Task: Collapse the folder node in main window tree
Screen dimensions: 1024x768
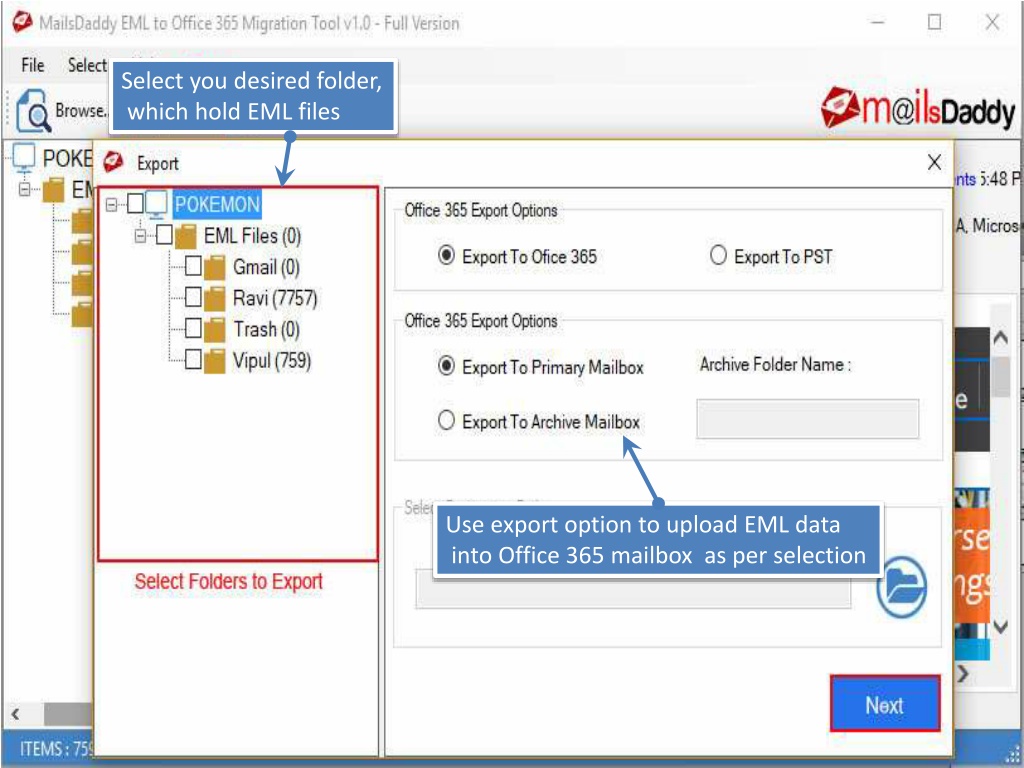Action: [x=25, y=190]
